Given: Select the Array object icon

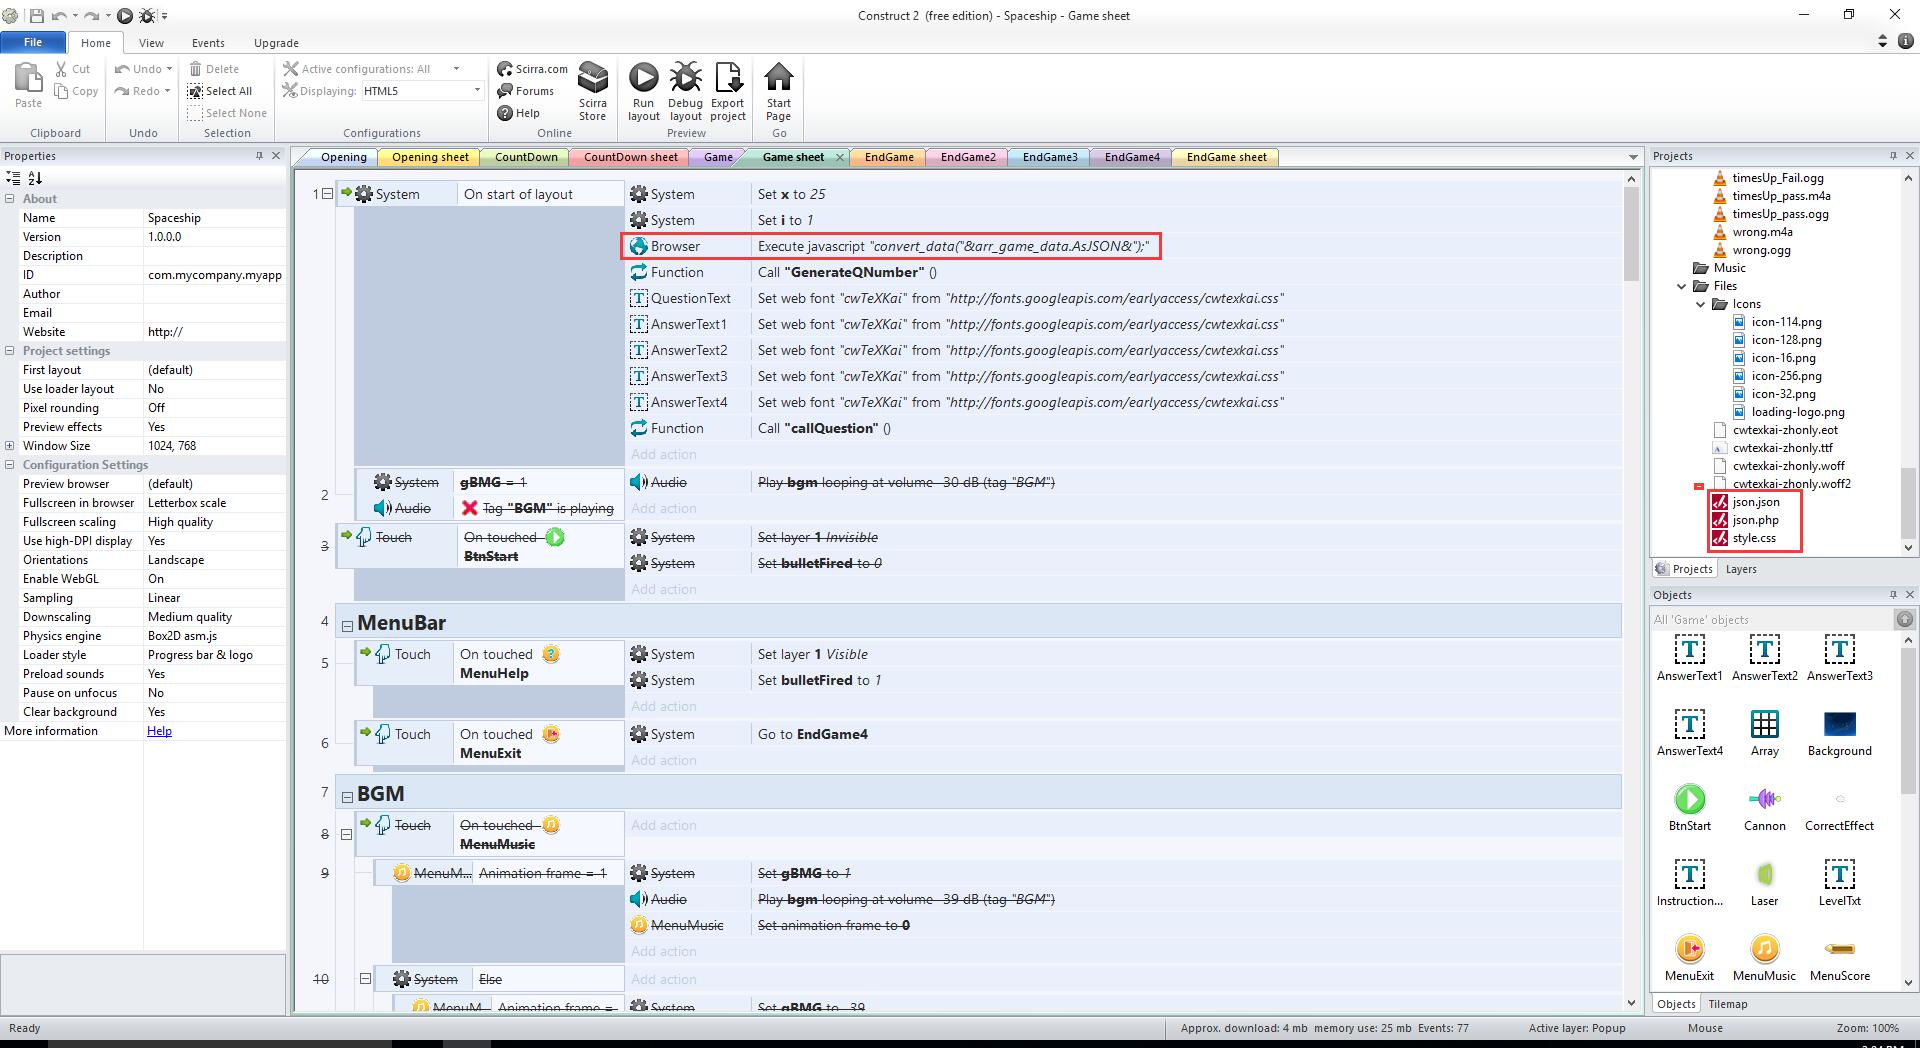Looking at the screenshot, I should [1765, 724].
